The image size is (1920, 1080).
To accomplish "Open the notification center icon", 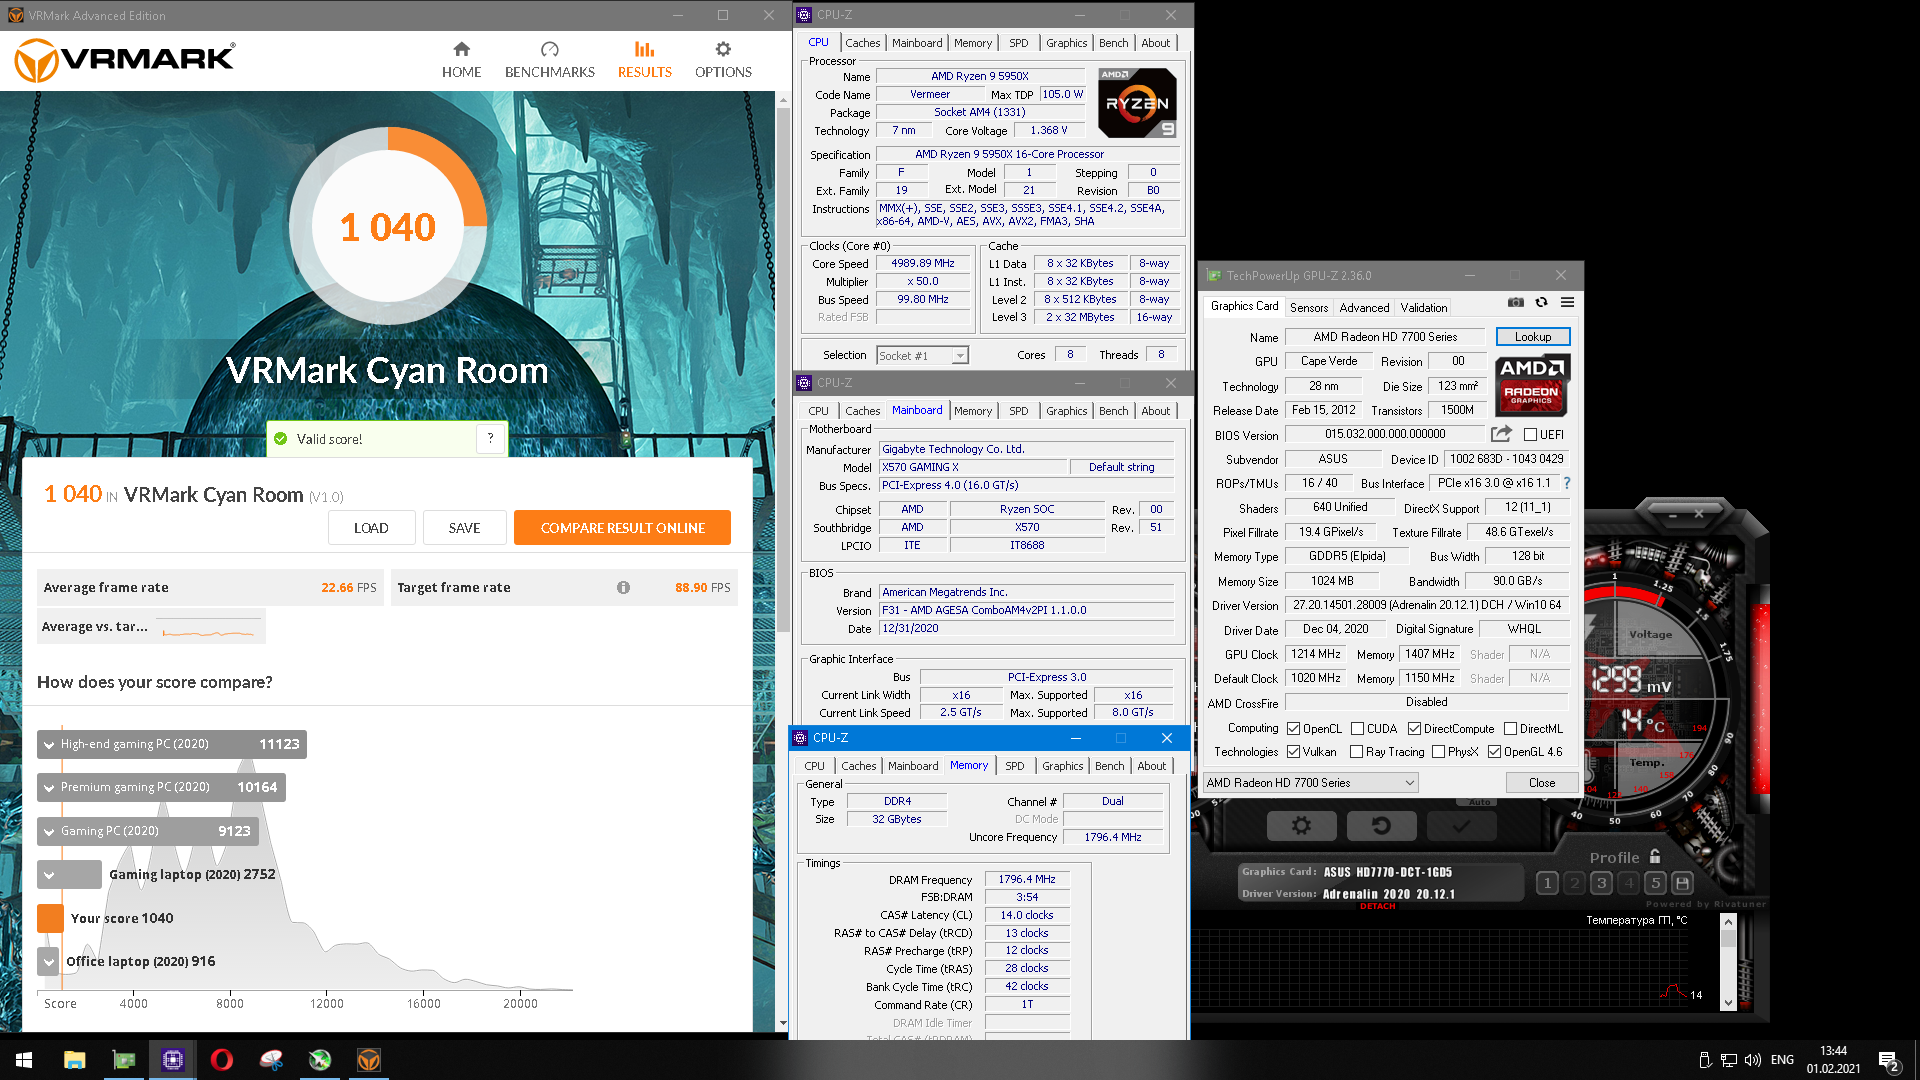I will tap(1888, 1060).
